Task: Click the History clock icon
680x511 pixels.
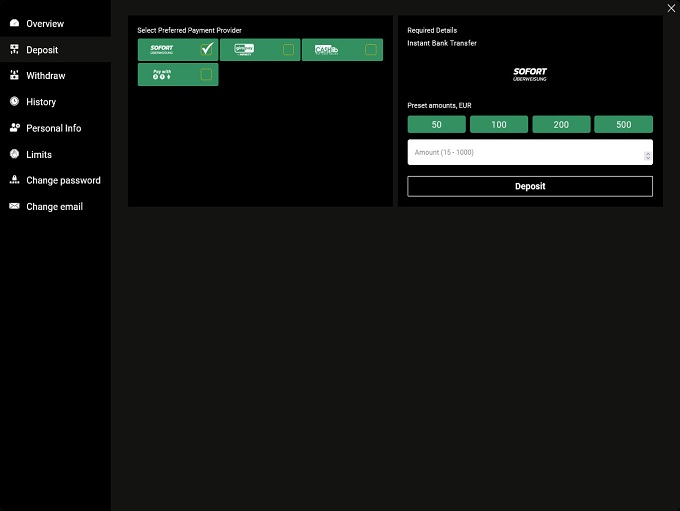Action: pyautogui.click(x=14, y=101)
